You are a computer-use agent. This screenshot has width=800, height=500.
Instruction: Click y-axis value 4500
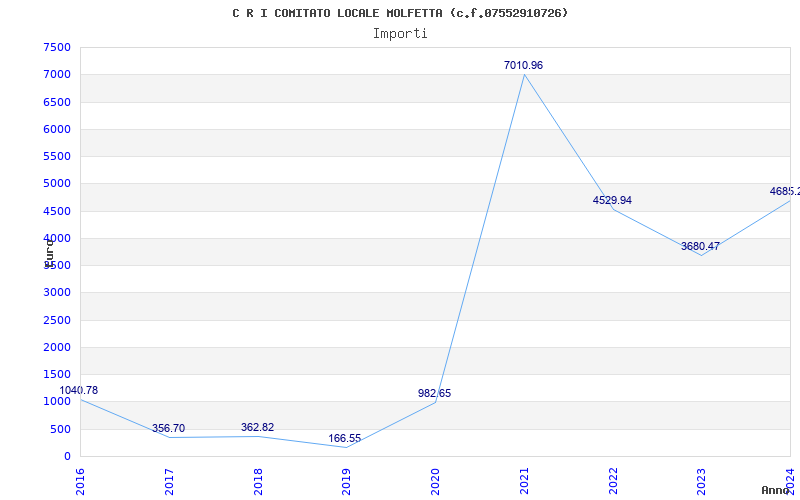click(57, 211)
